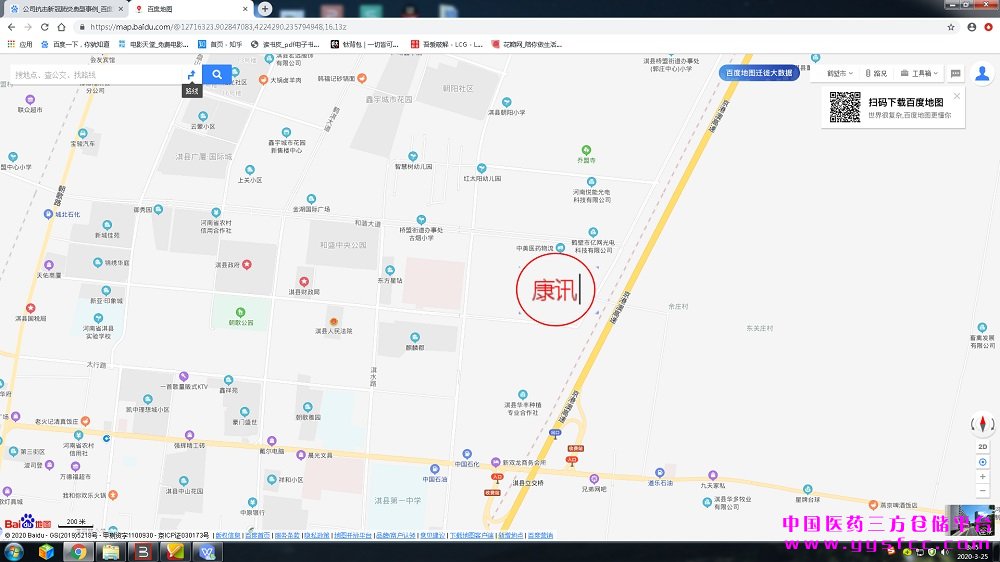The image size is (1000, 562).
Task: Click the locate-me target icon
Action: click(x=982, y=462)
